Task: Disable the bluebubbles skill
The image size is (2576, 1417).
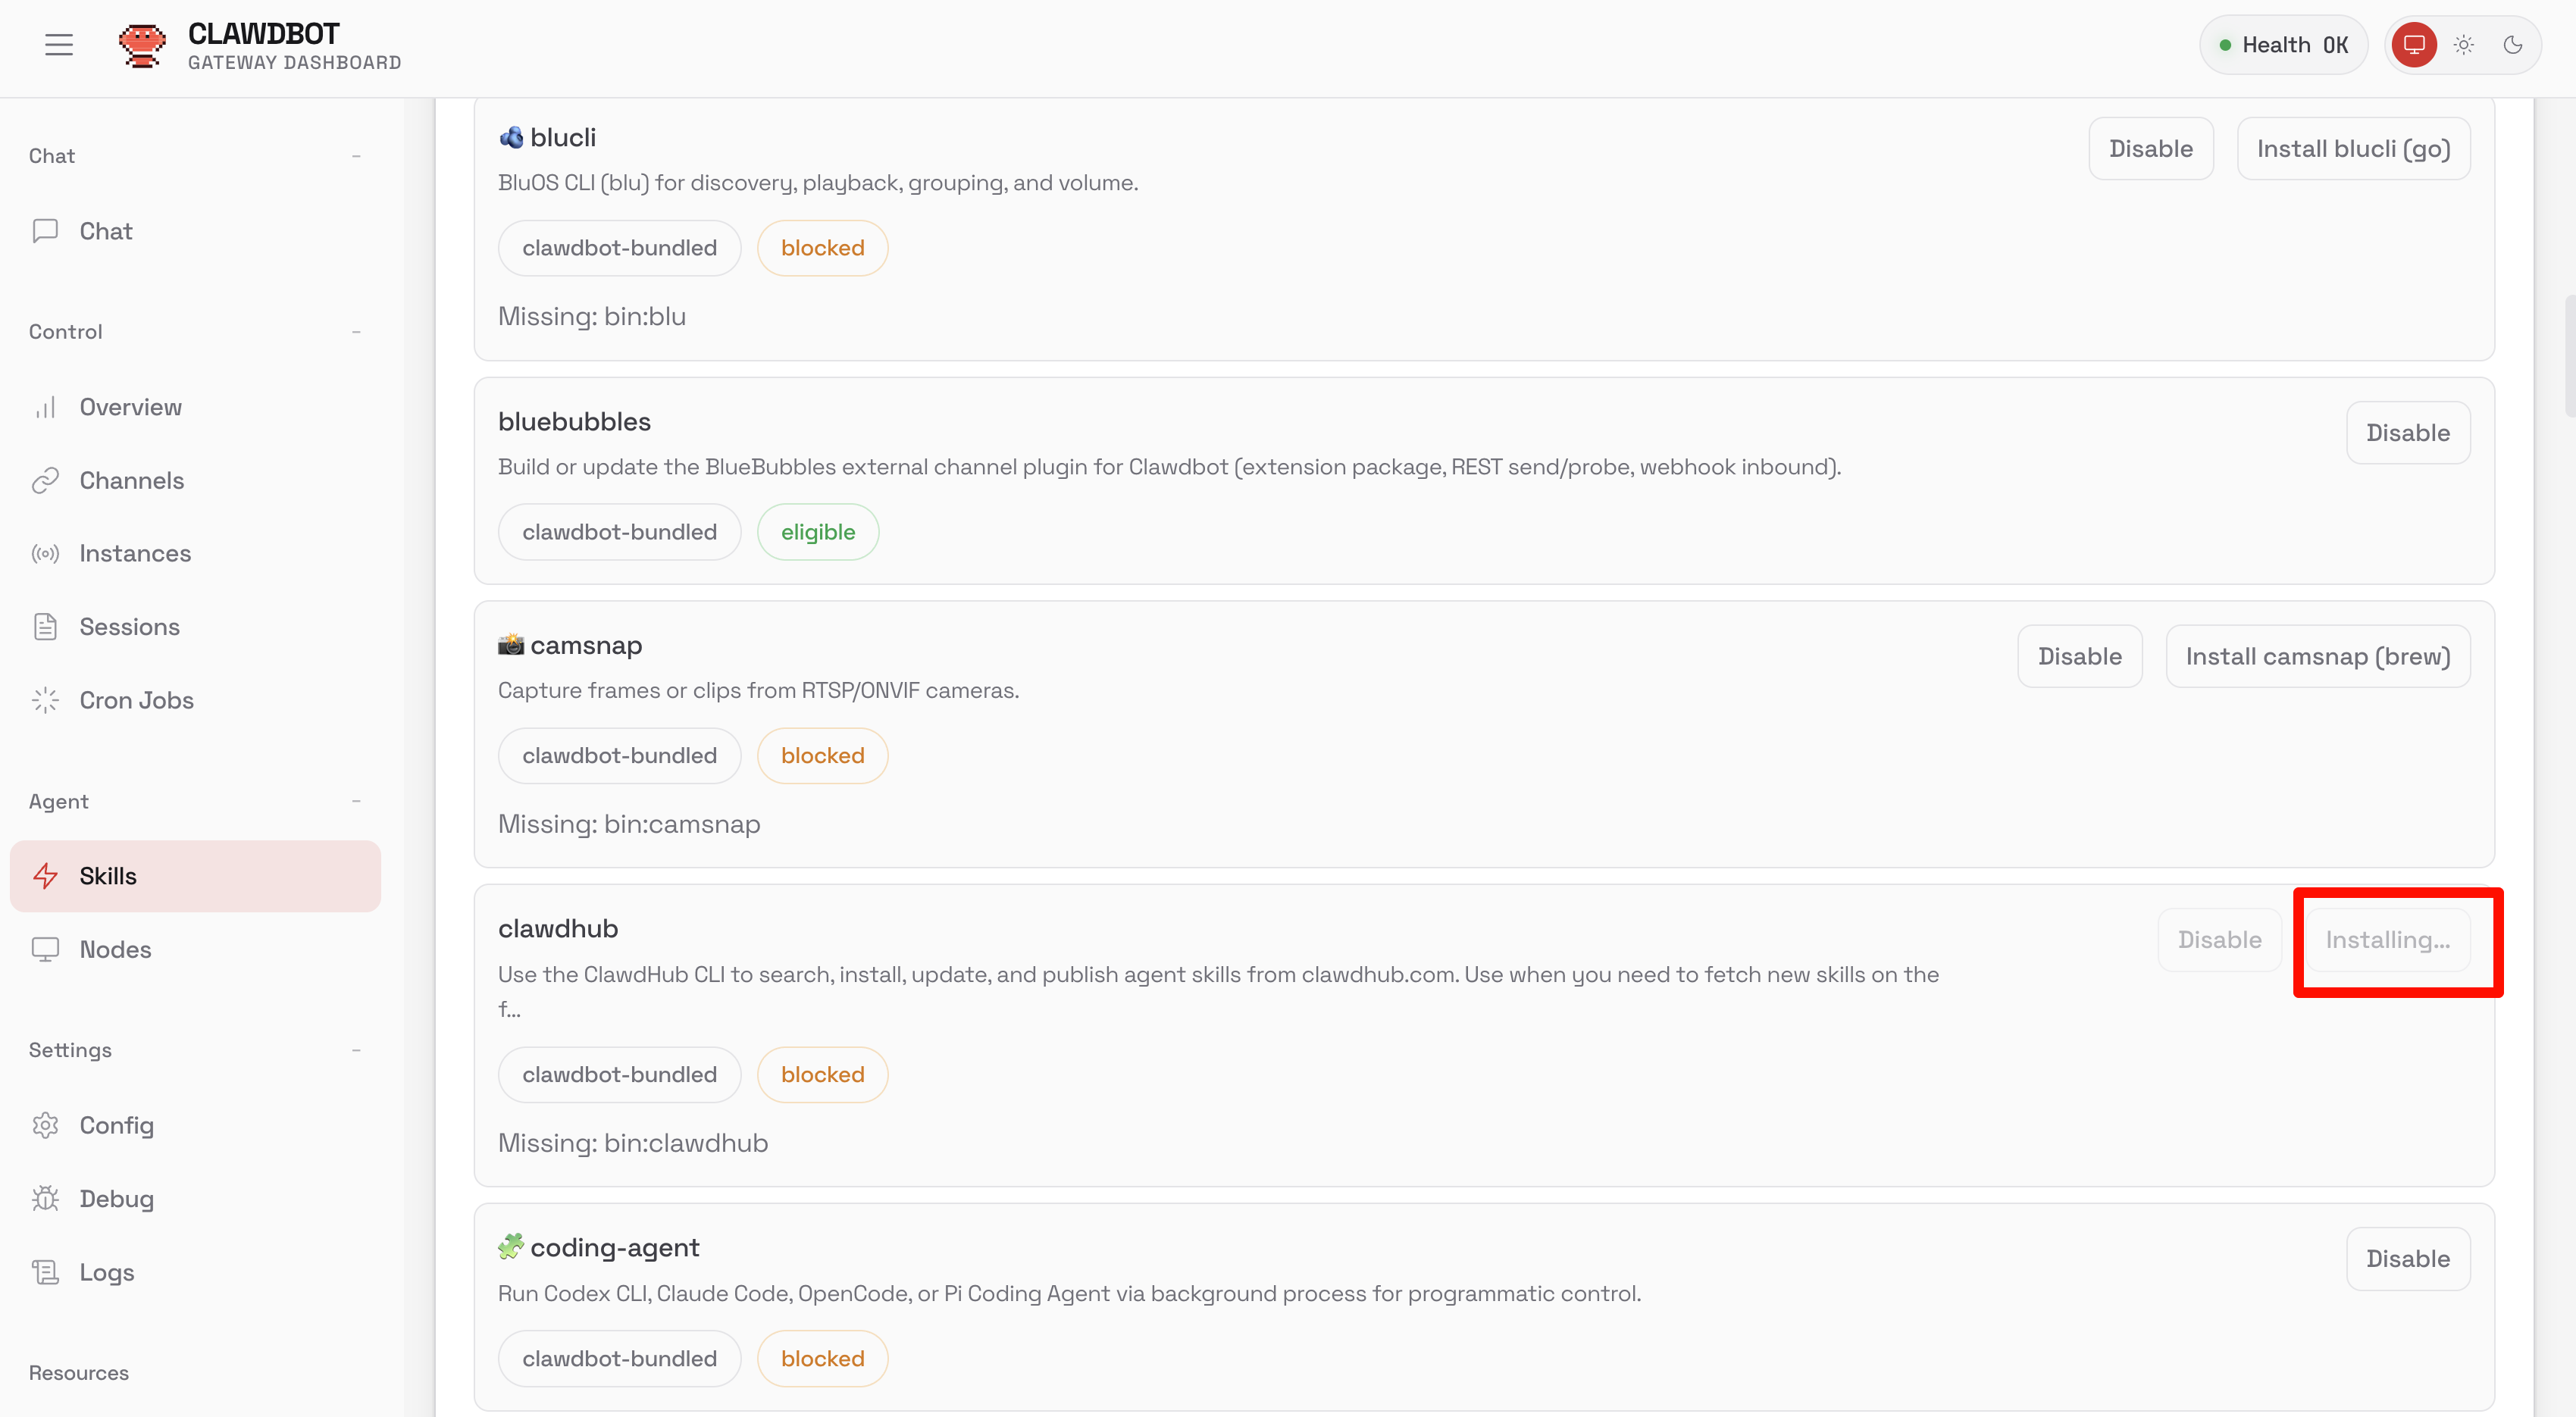Action: point(2407,433)
